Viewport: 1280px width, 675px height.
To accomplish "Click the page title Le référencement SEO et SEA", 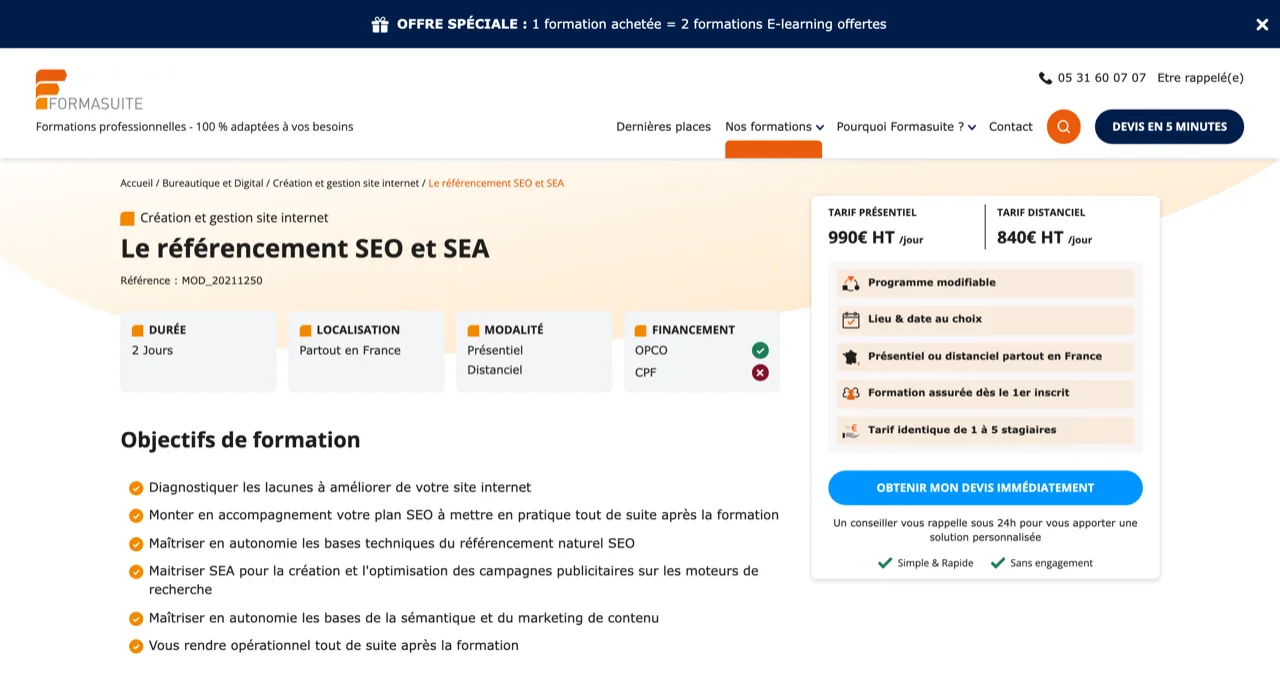I will click(x=305, y=248).
